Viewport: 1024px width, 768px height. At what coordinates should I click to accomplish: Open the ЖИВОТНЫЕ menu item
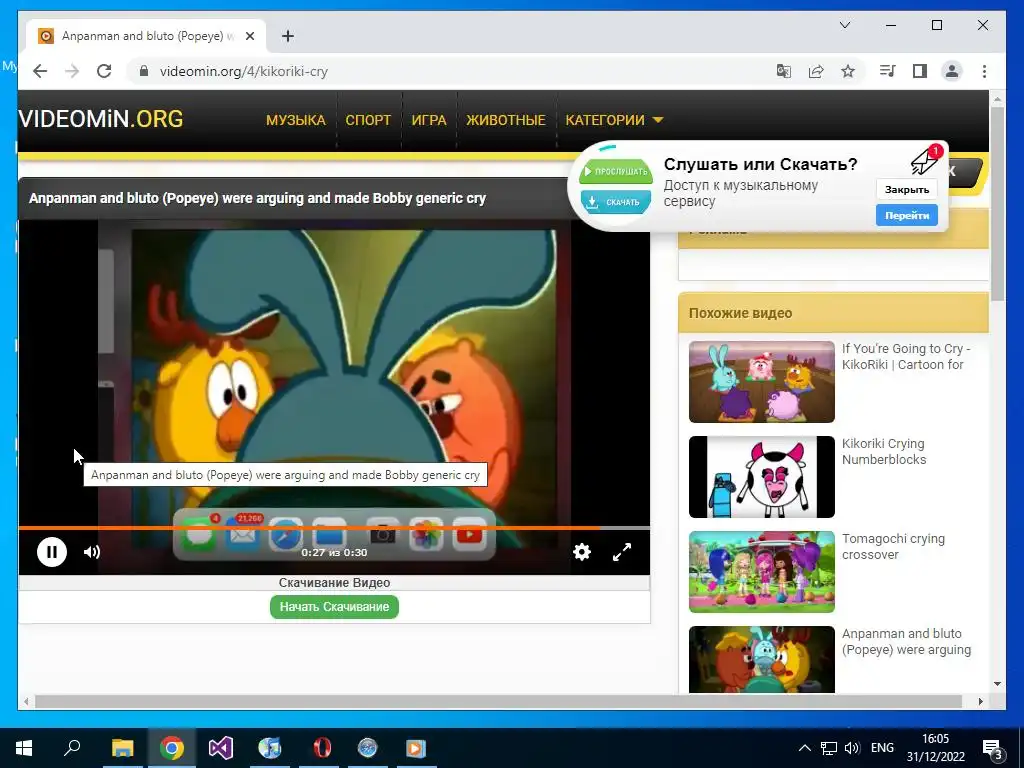505,120
